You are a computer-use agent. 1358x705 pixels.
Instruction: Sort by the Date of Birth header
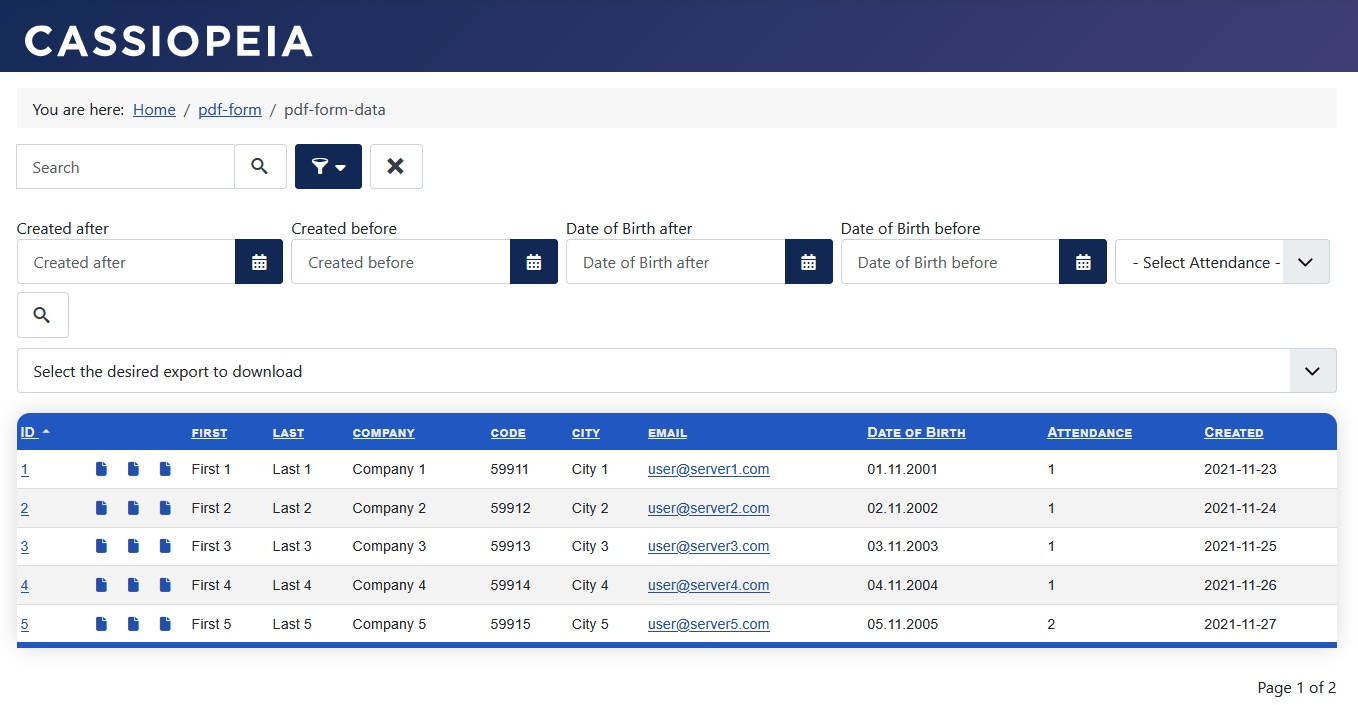pyautogui.click(x=916, y=433)
